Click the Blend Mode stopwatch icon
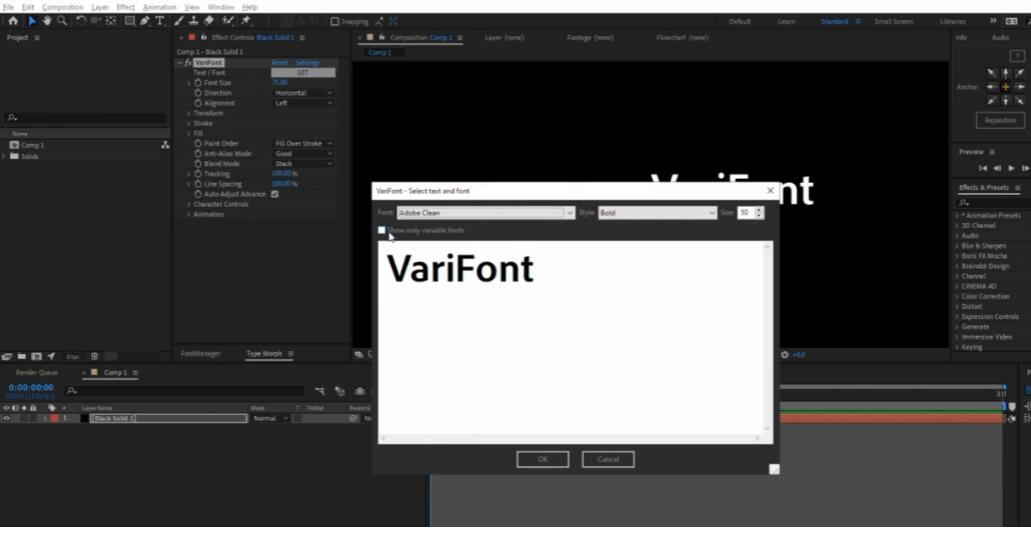This screenshot has height=548, width=1031. tap(198, 164)
